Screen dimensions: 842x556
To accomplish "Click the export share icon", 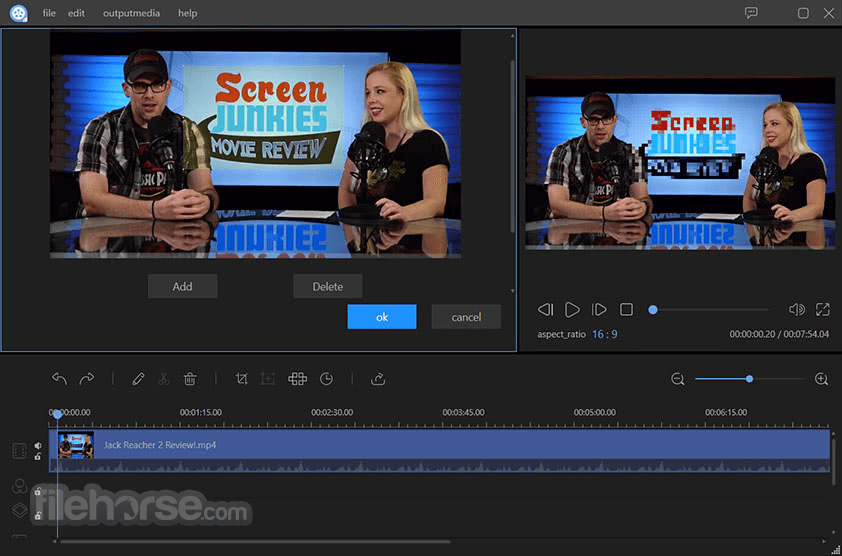I will tap(378, 379).
